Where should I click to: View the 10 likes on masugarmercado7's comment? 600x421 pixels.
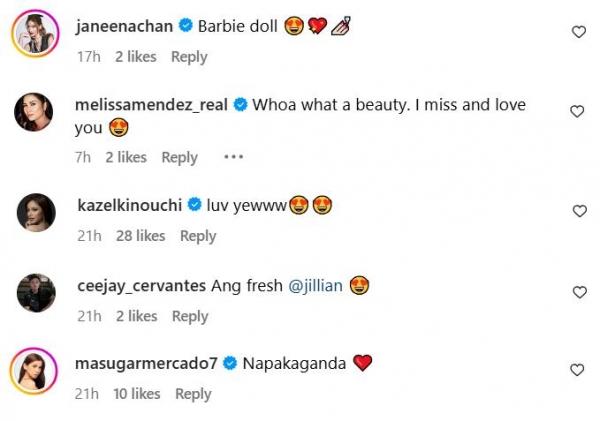[138, 394]
